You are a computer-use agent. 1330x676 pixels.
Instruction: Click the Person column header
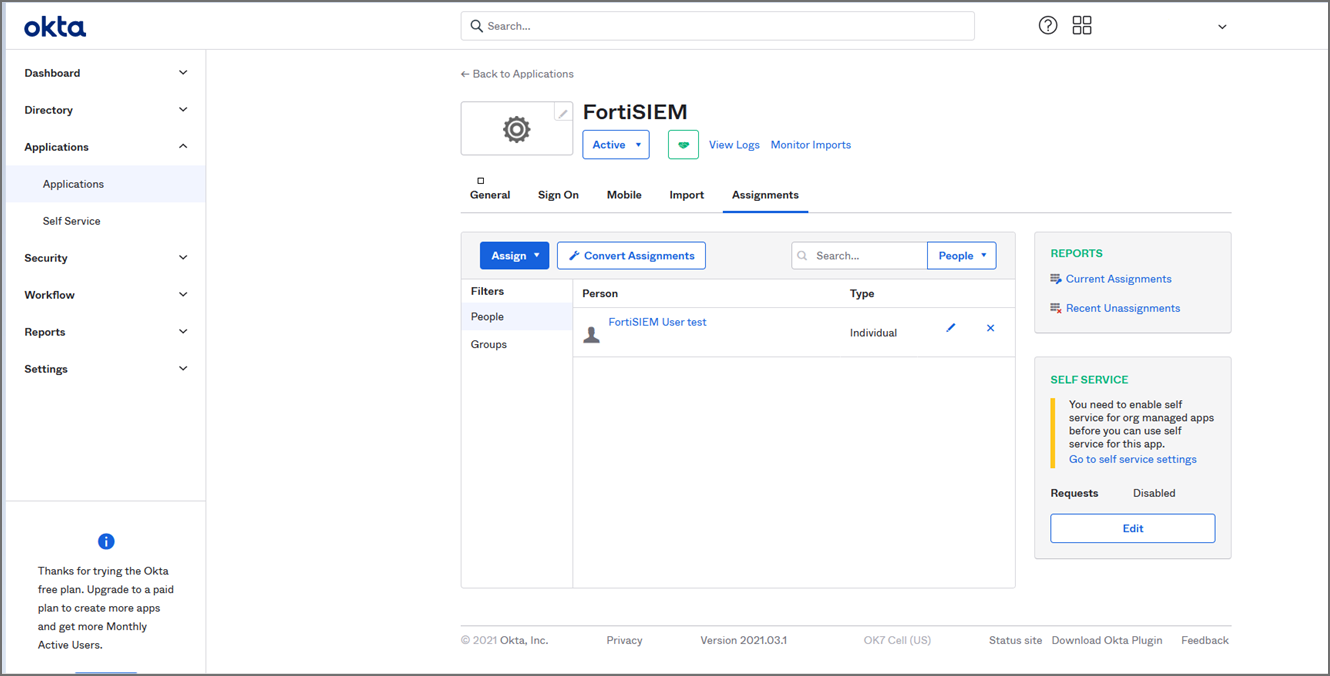600,294
